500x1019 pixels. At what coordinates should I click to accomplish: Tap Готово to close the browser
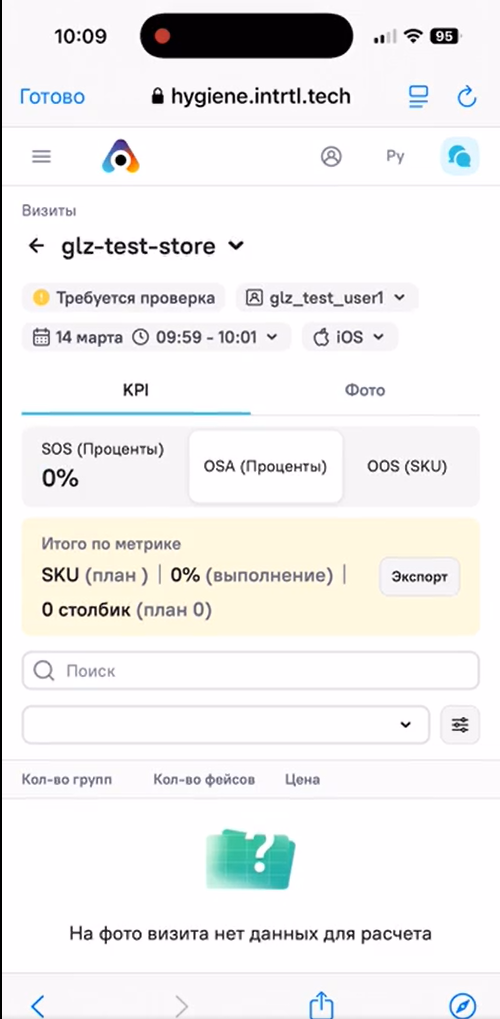pos(53,97)
